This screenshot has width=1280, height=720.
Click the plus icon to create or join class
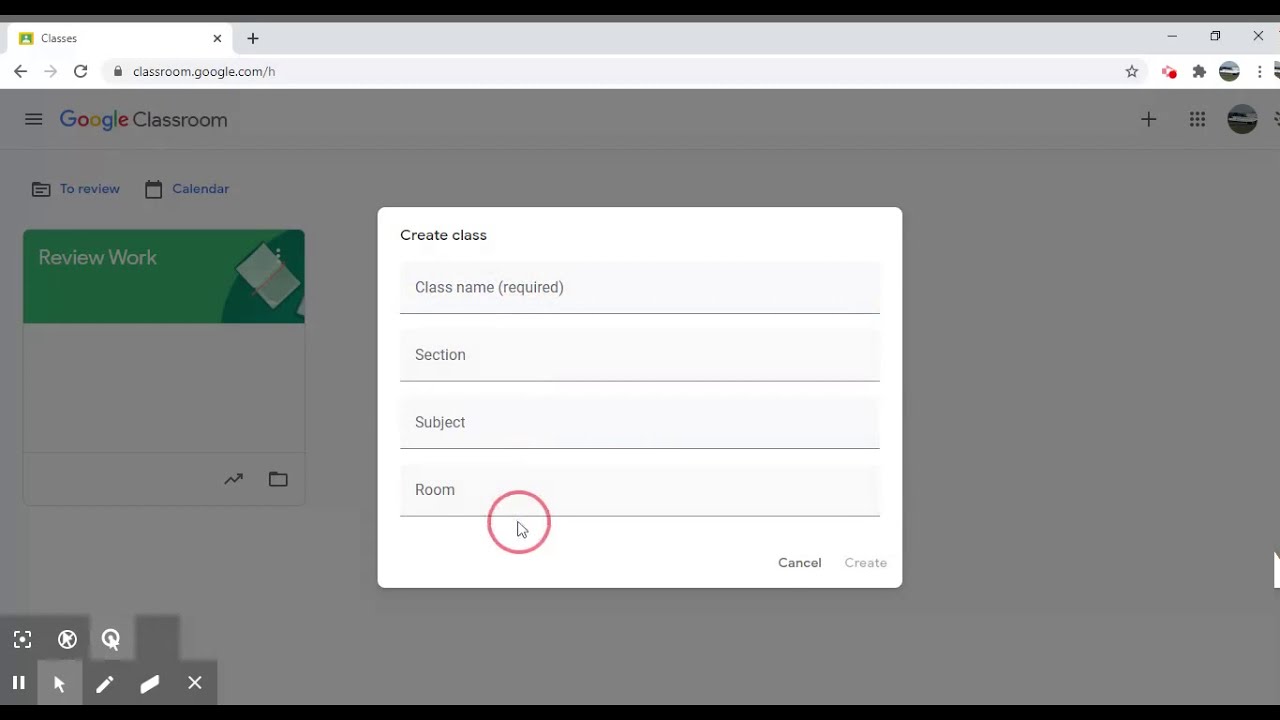tap(1148, 119)
